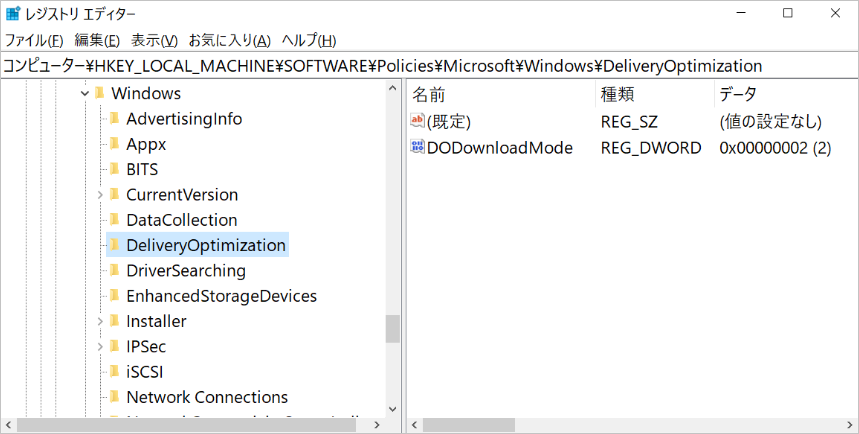Click value pane horizontal scroll right arrow

(850, 425)
